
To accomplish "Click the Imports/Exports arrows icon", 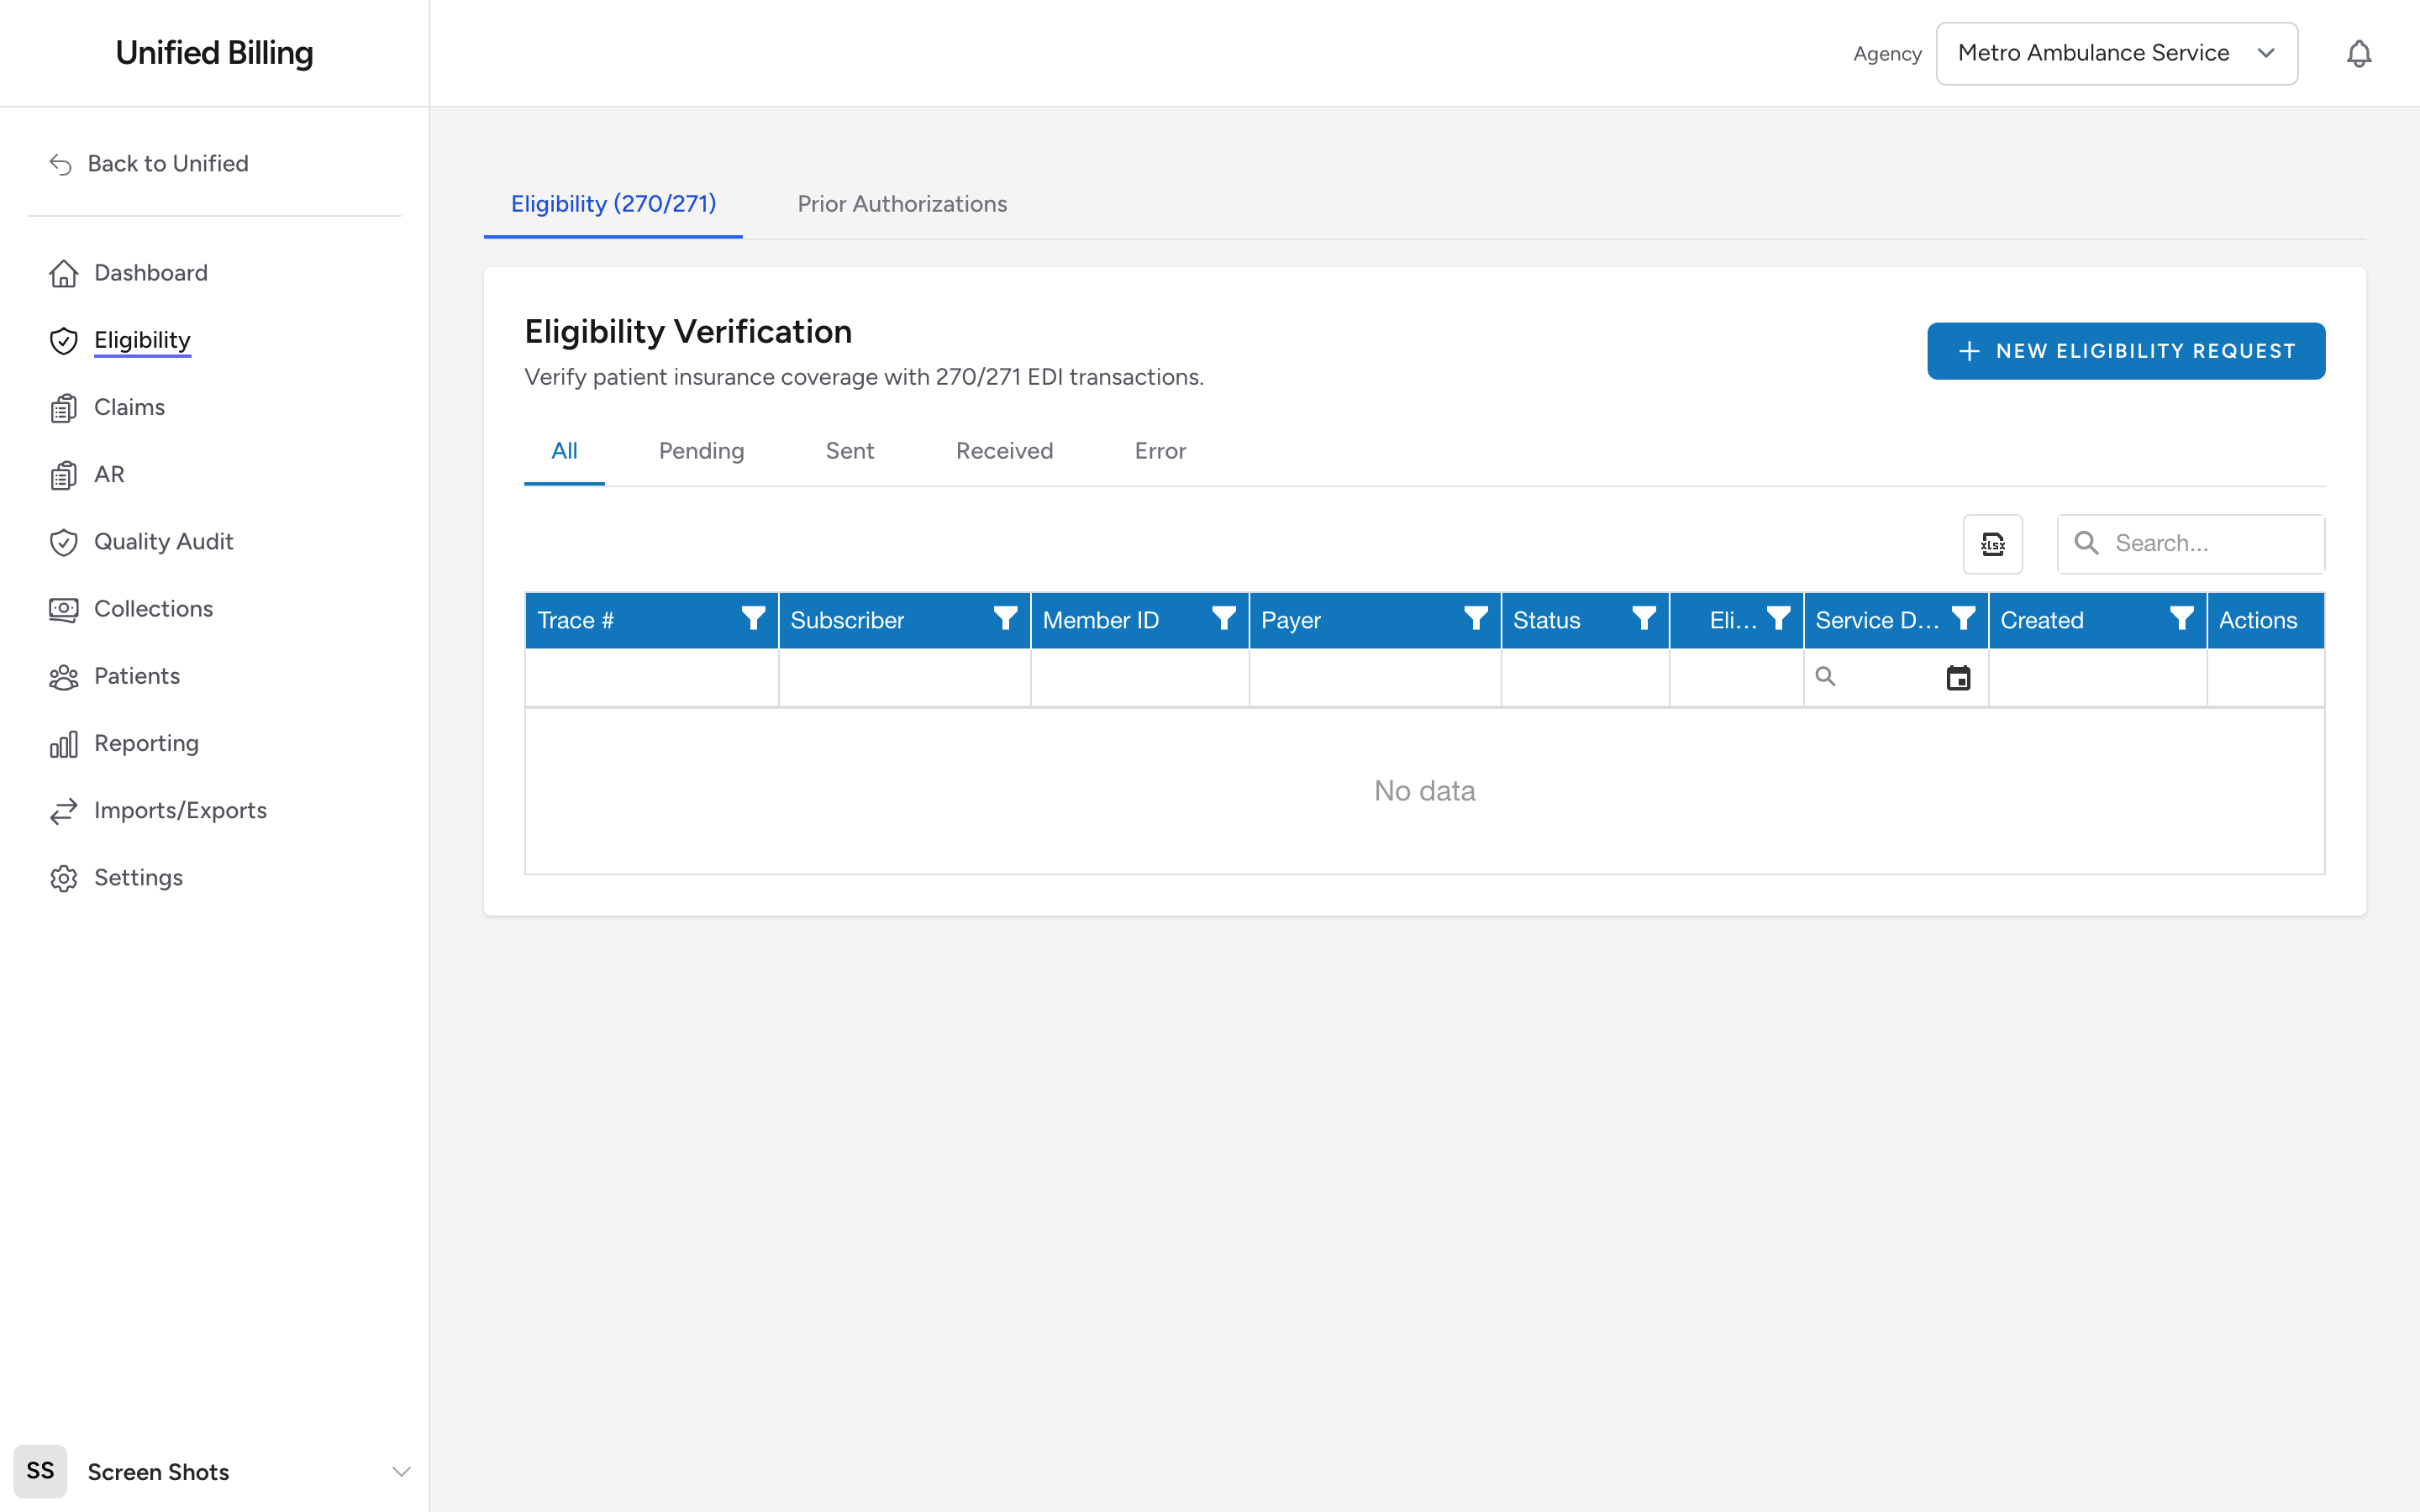I will pyautogui.click(x=64, y=811).
